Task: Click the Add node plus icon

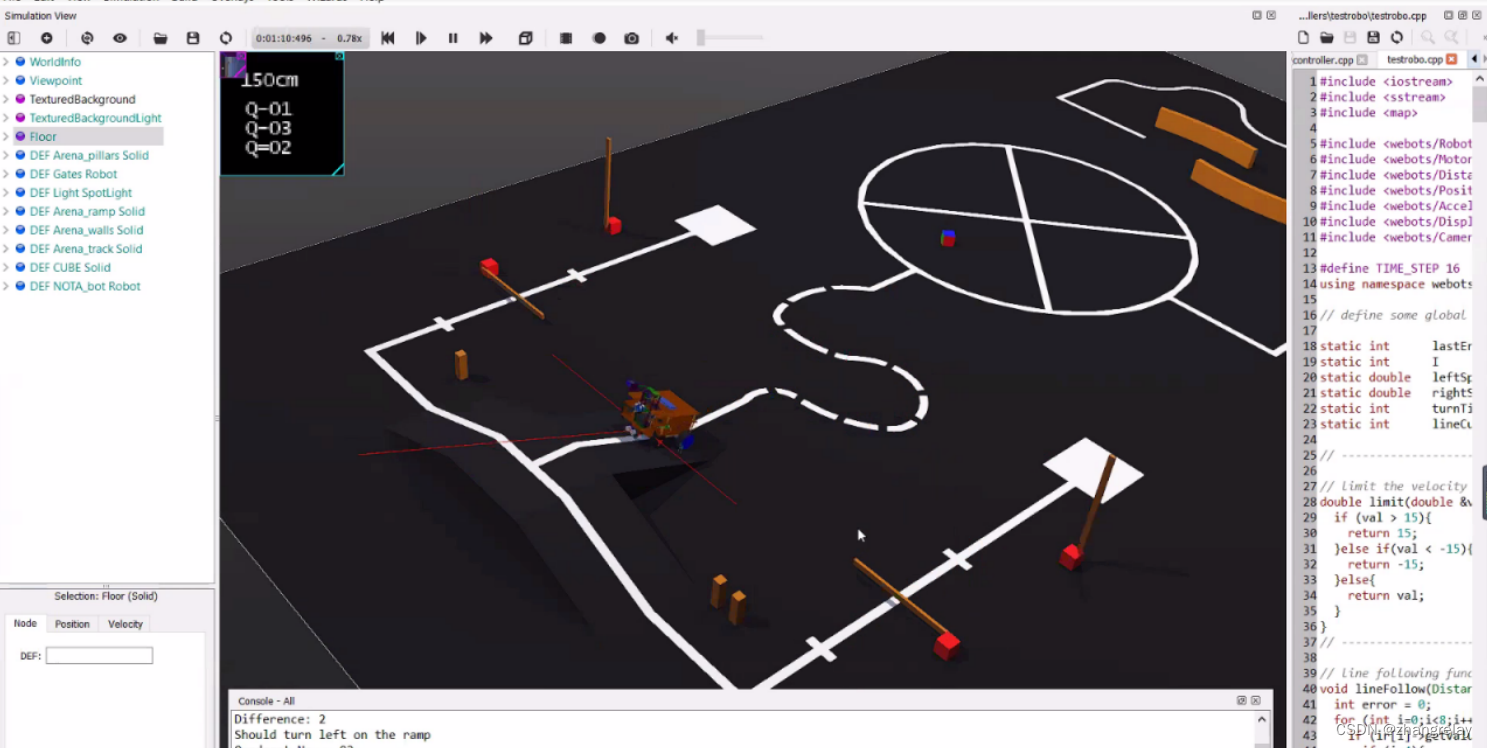Action: (x=46, y=38)
